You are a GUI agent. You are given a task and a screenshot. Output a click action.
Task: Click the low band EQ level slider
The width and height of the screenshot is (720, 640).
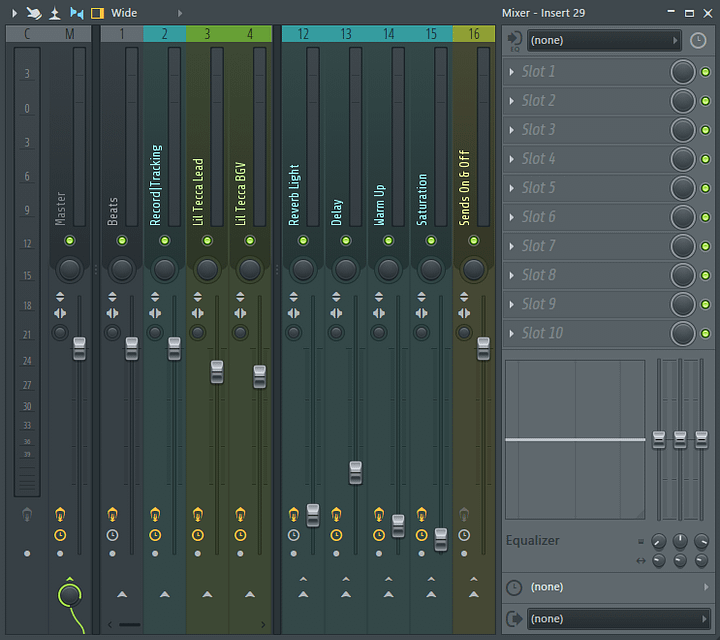[659, 439]
